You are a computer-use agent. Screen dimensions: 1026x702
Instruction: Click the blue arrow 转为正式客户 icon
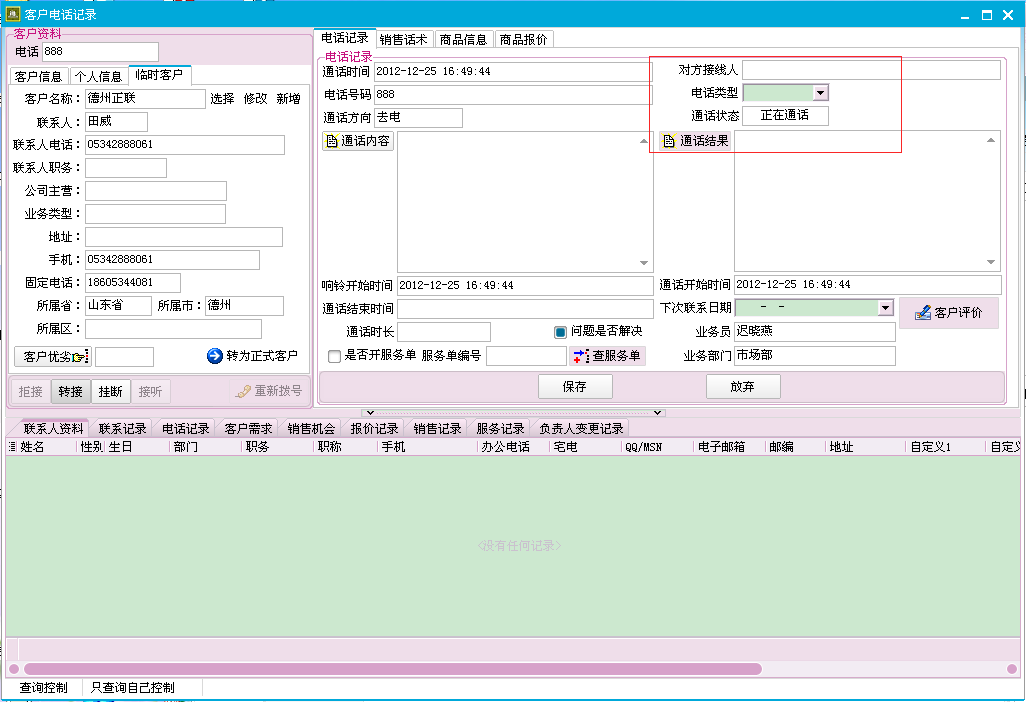[x=215, y=356]
